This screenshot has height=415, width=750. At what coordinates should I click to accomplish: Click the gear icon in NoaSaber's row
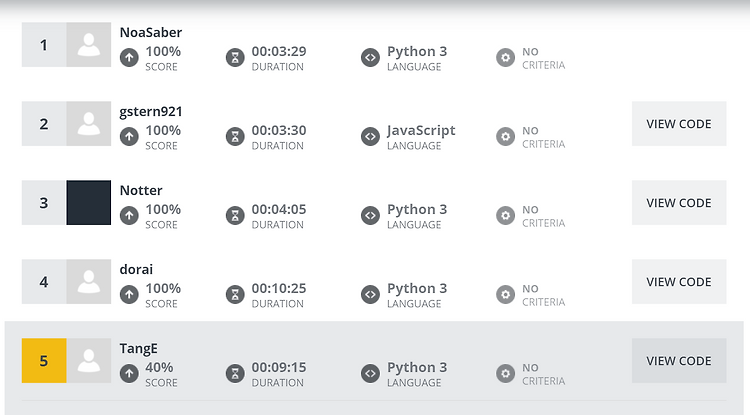click(506, 58)
